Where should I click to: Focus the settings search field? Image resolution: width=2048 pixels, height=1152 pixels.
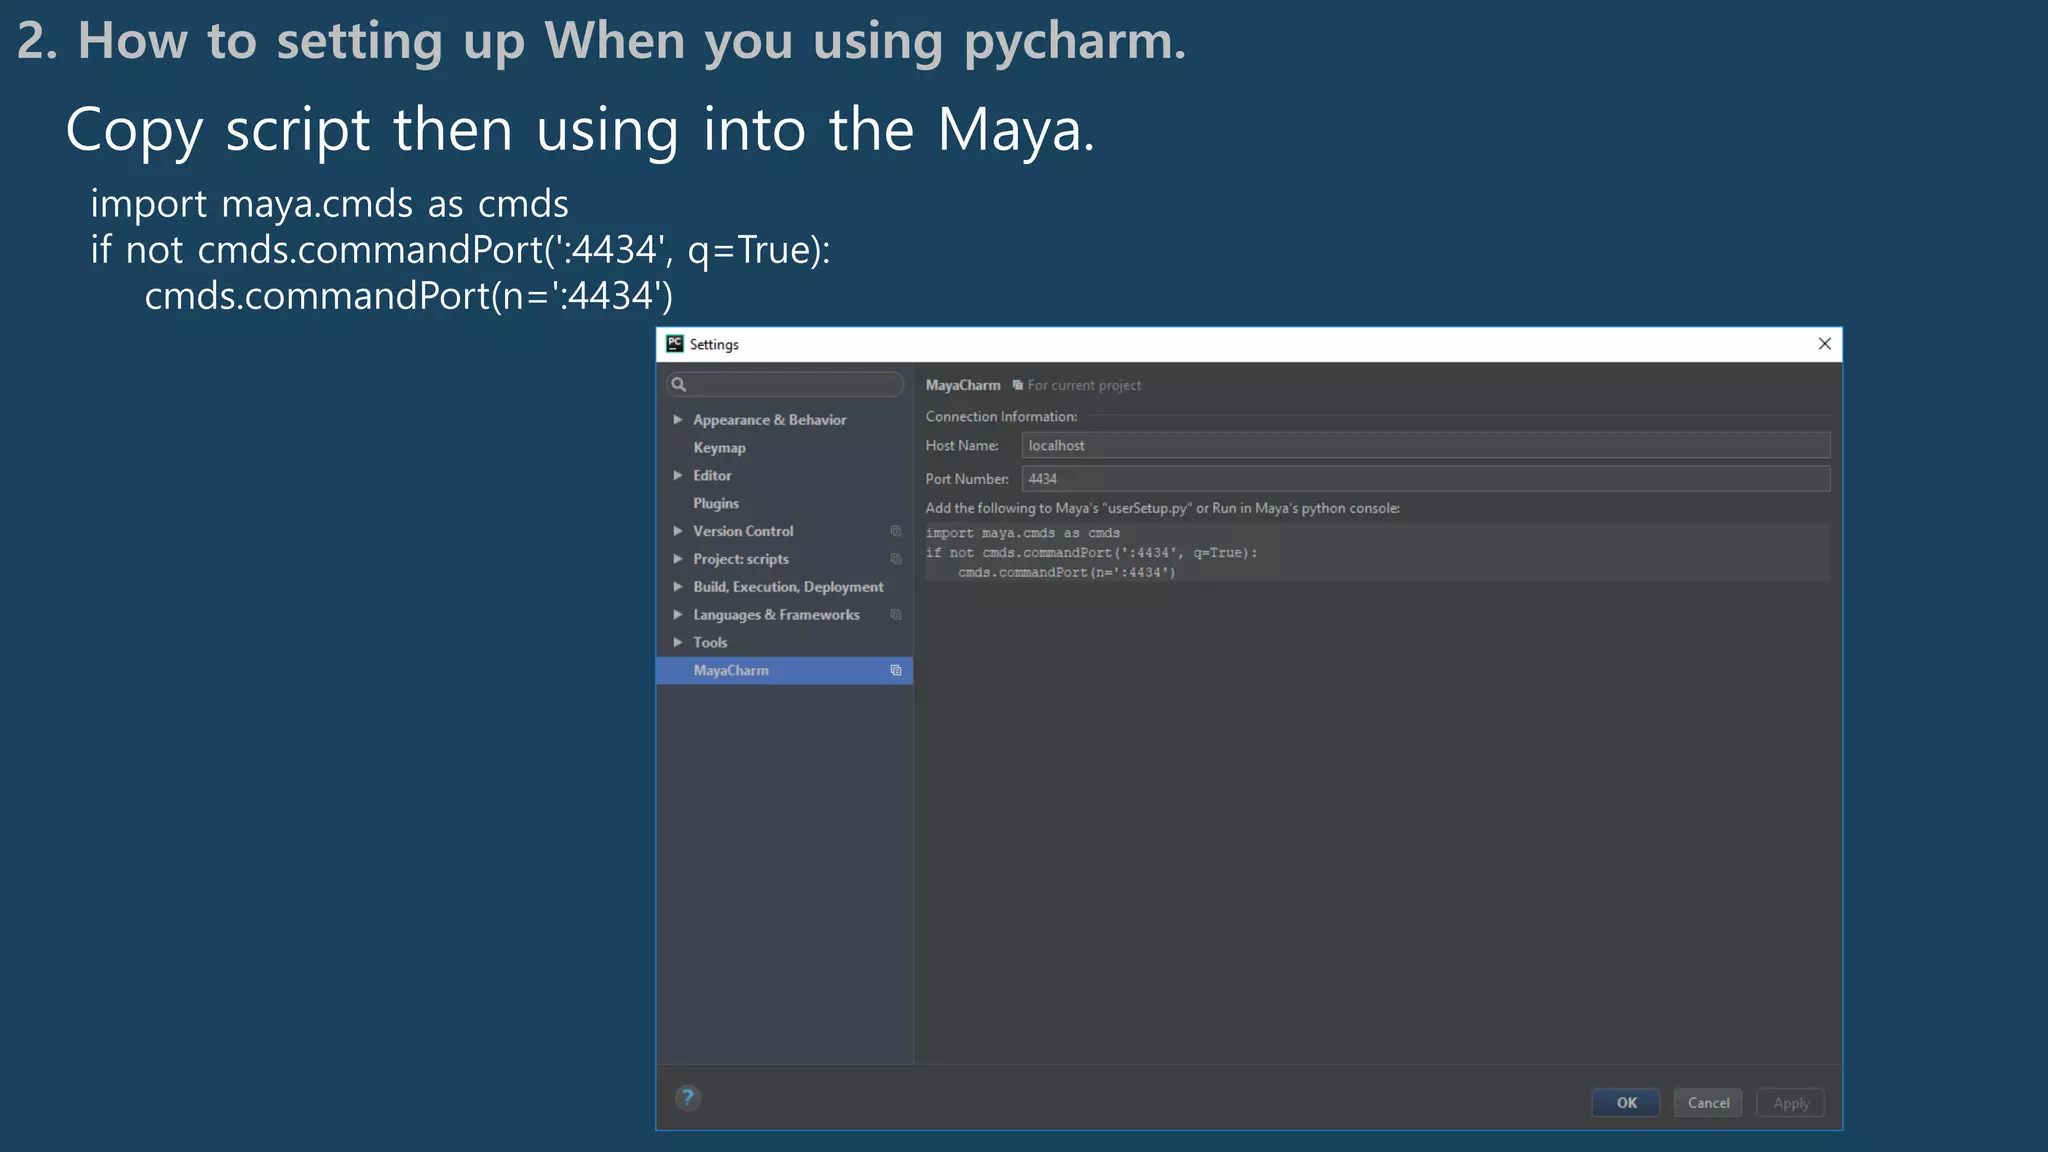click(x=785, y=385)
